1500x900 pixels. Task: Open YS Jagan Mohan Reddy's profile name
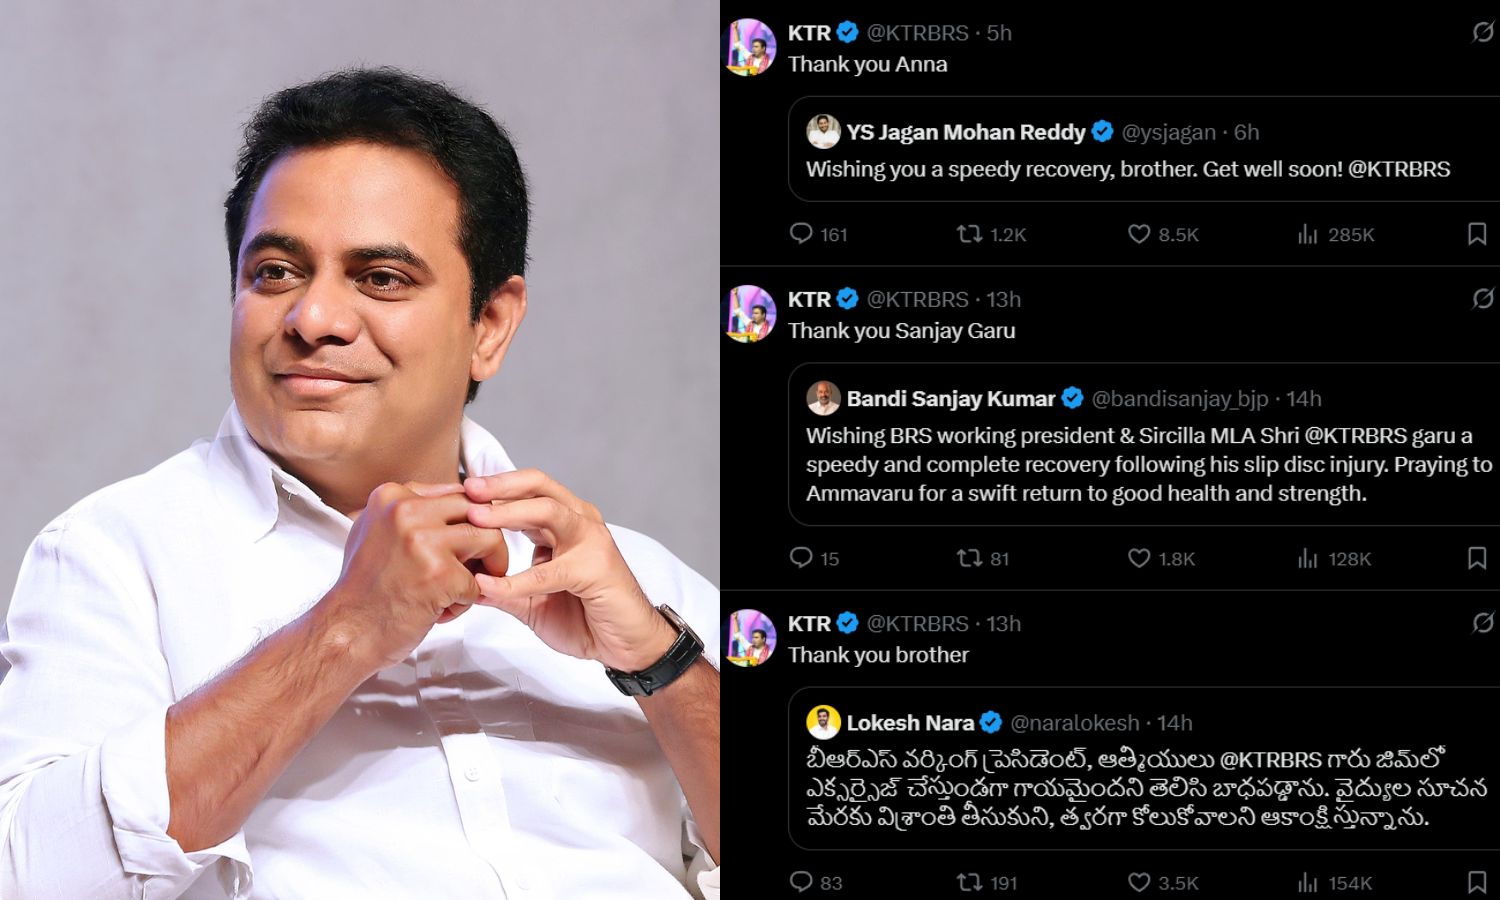[x=965, y=132]
